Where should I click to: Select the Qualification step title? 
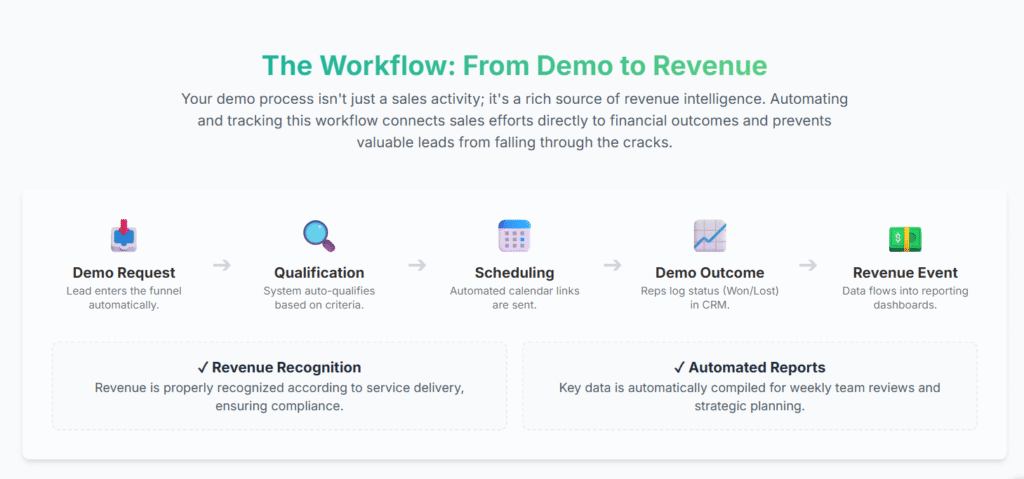pyautogui.click(x=319, y=273)
